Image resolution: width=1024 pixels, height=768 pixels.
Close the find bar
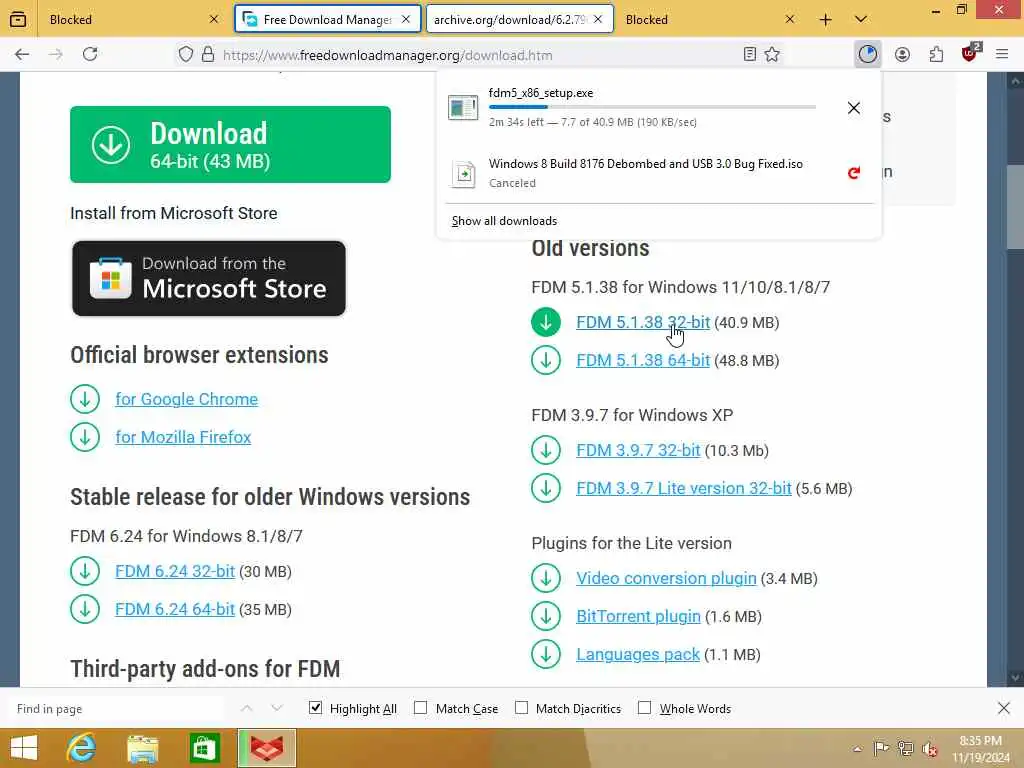[1004, 708]
